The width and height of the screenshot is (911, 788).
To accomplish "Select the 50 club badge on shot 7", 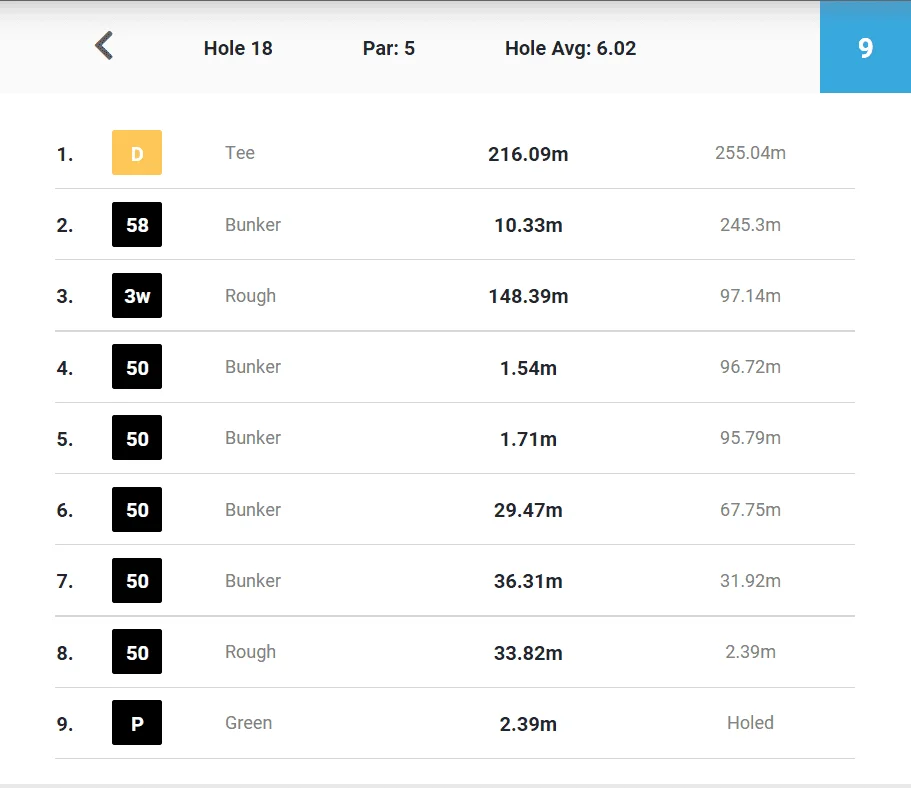I will coord(137,581).
